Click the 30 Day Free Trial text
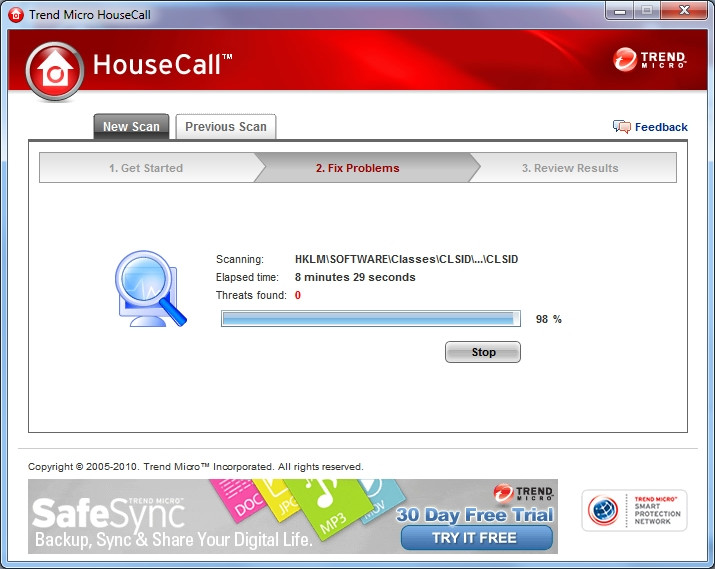The image size is (715, 569). [x=474, y=514]
